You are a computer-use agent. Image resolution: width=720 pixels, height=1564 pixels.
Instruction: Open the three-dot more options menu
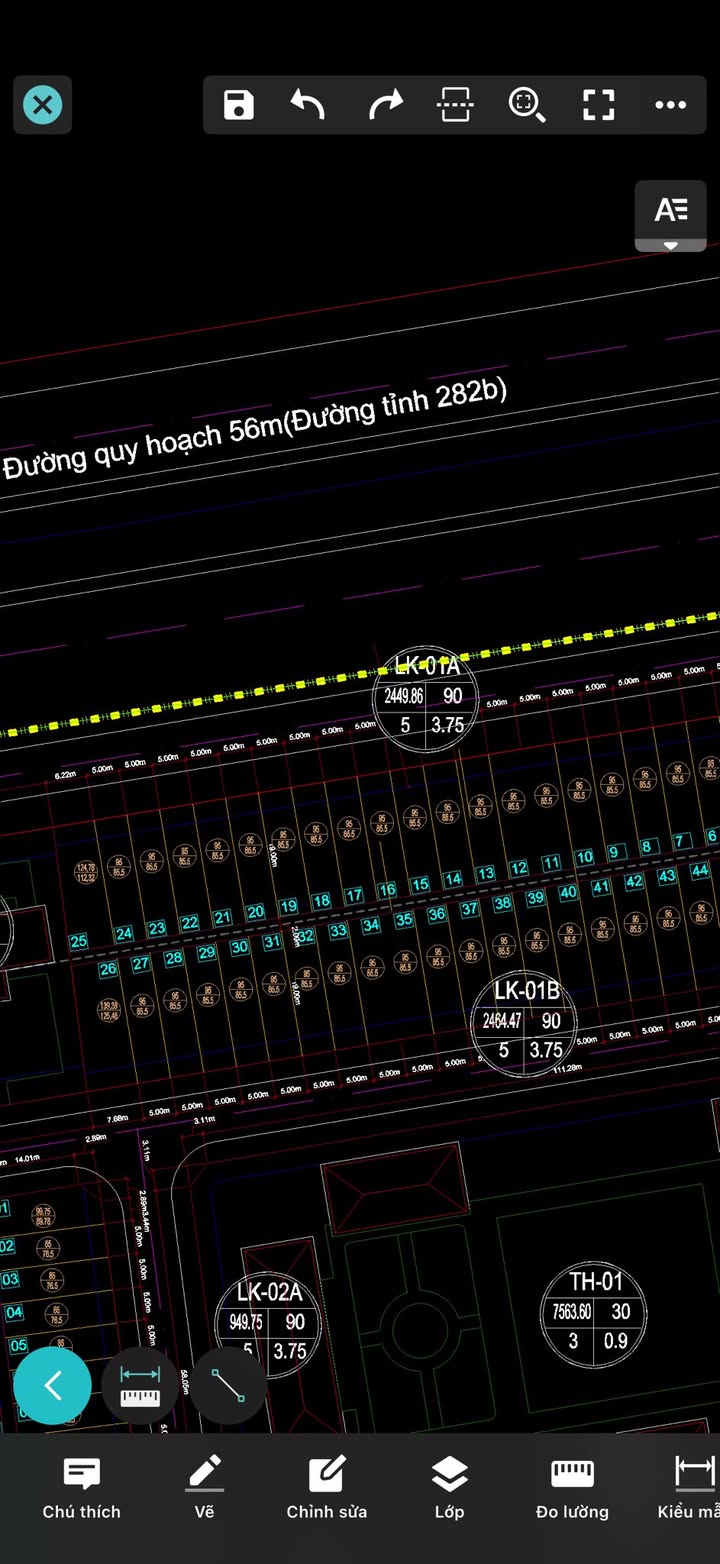[670, 104]
